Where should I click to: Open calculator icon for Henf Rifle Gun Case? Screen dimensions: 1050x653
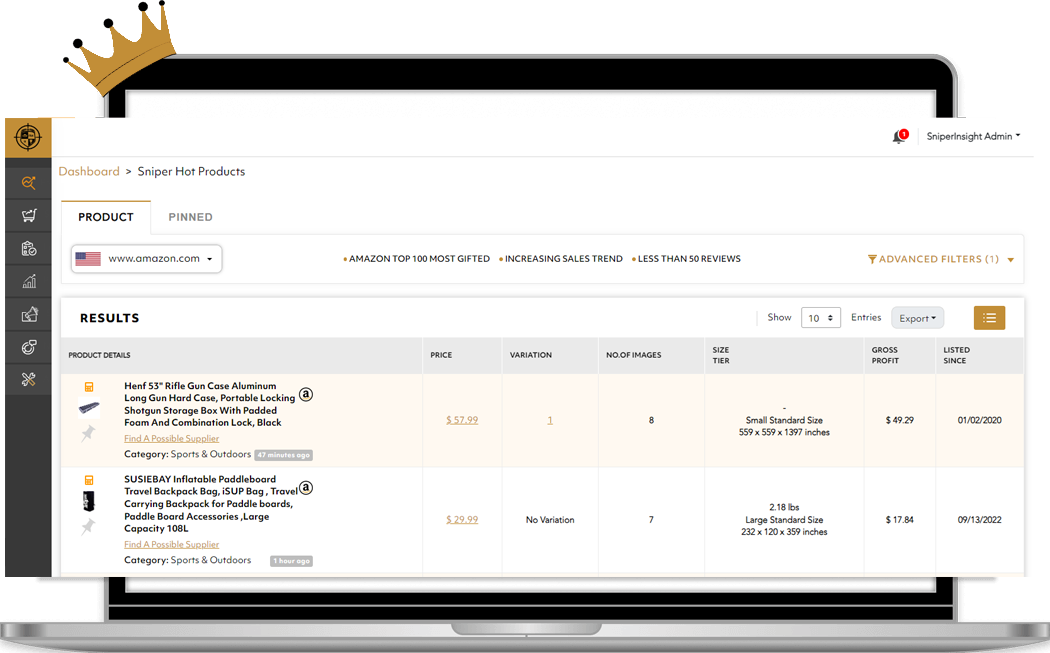(89, 387)
